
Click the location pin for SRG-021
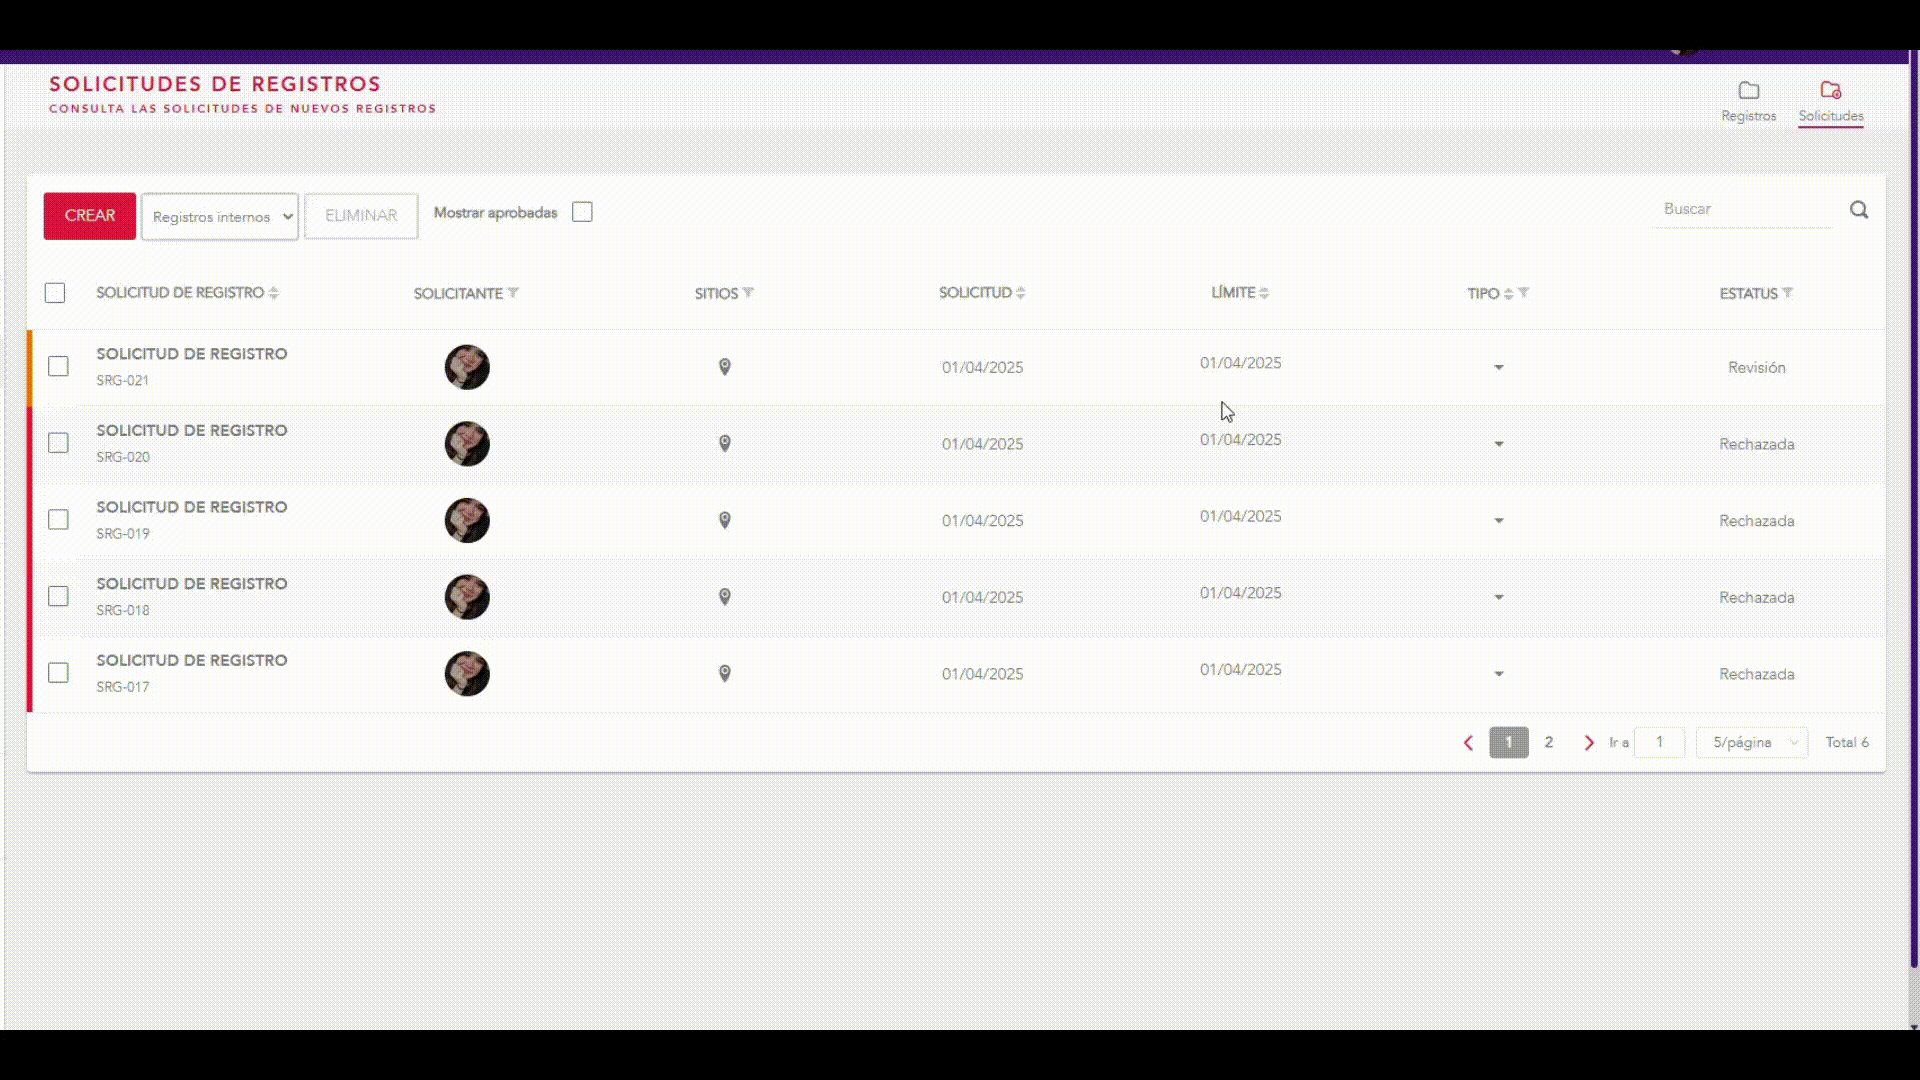725,367
